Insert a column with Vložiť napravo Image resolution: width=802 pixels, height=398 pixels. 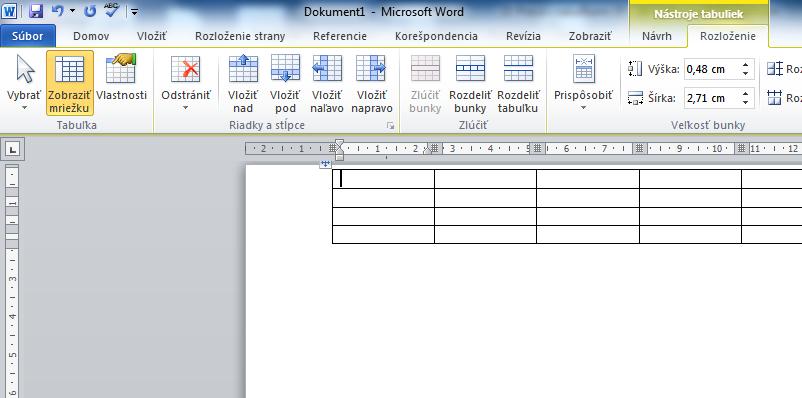[371, 83]
